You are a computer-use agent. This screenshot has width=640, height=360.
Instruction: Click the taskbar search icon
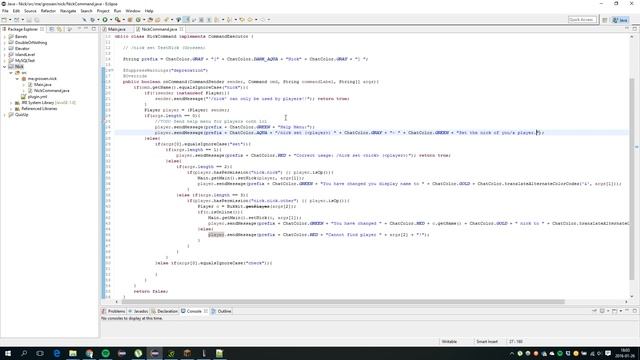point(24,353)
